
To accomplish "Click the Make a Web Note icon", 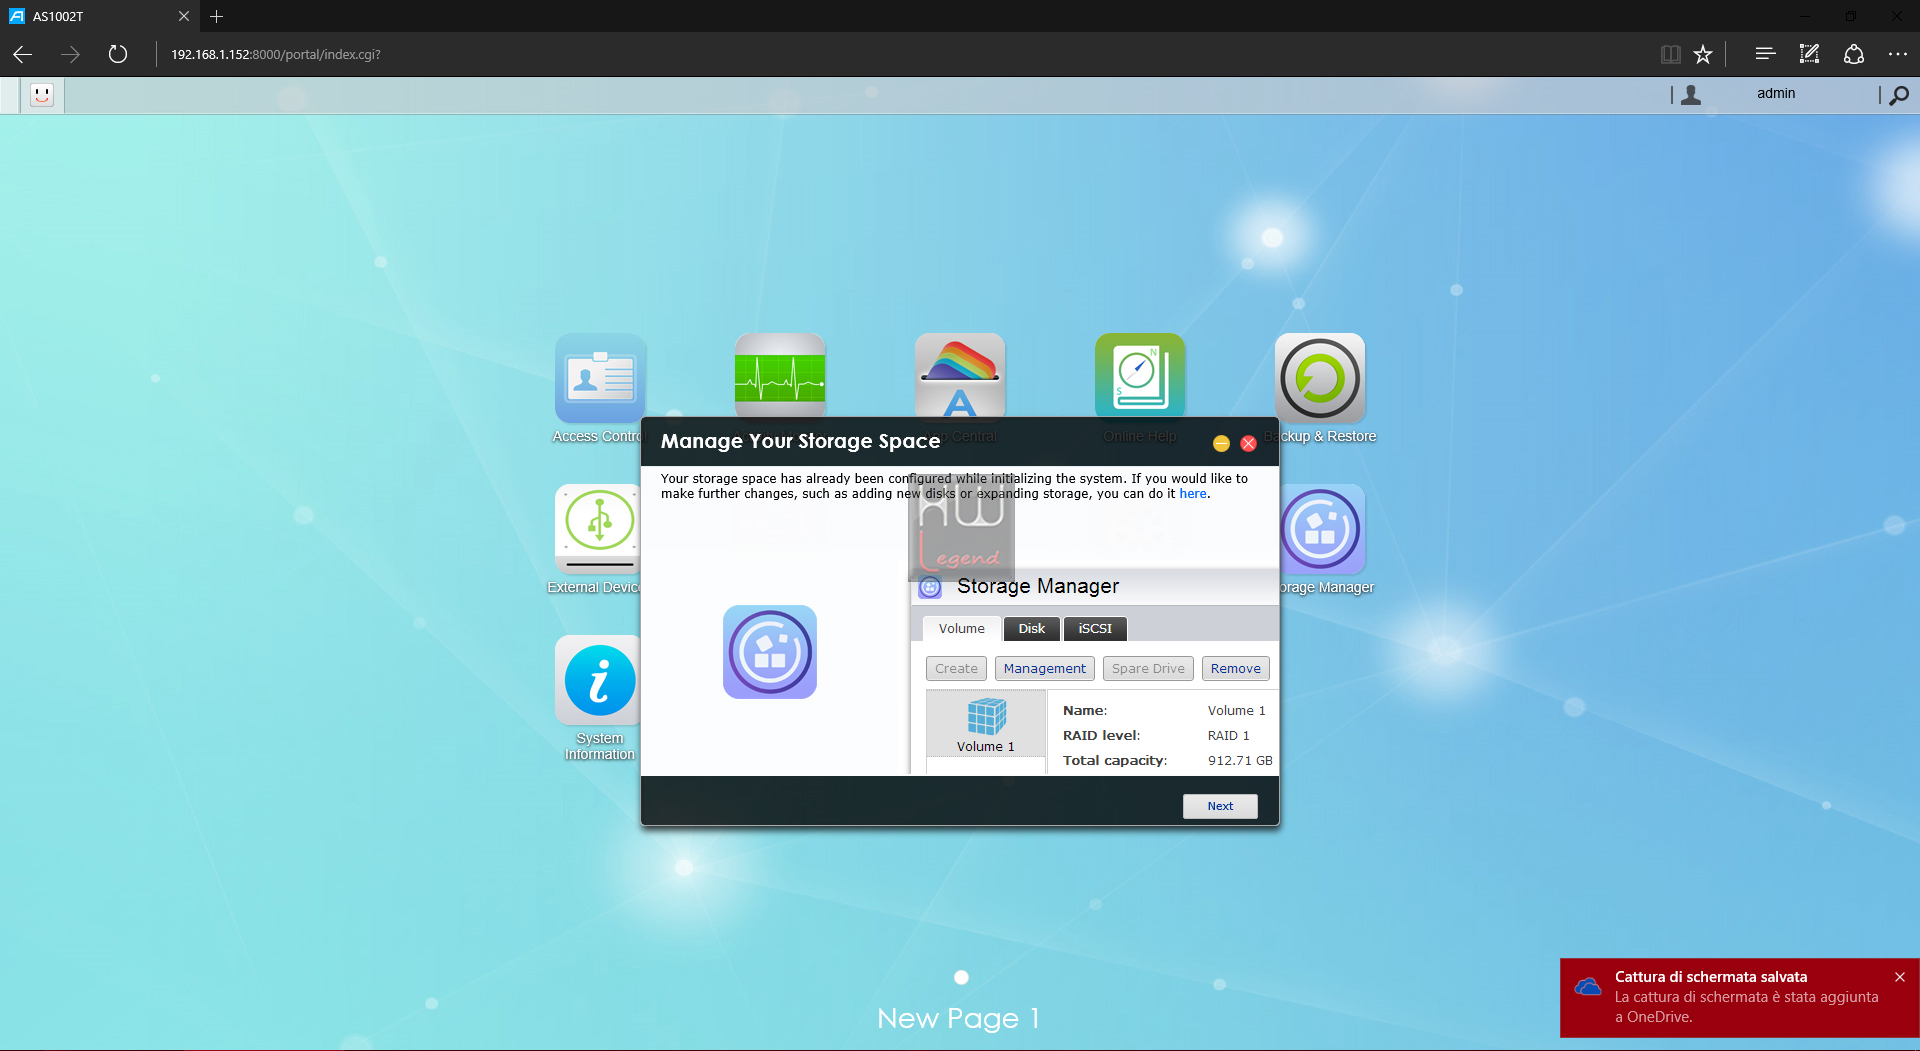I will click(1809, 54).
